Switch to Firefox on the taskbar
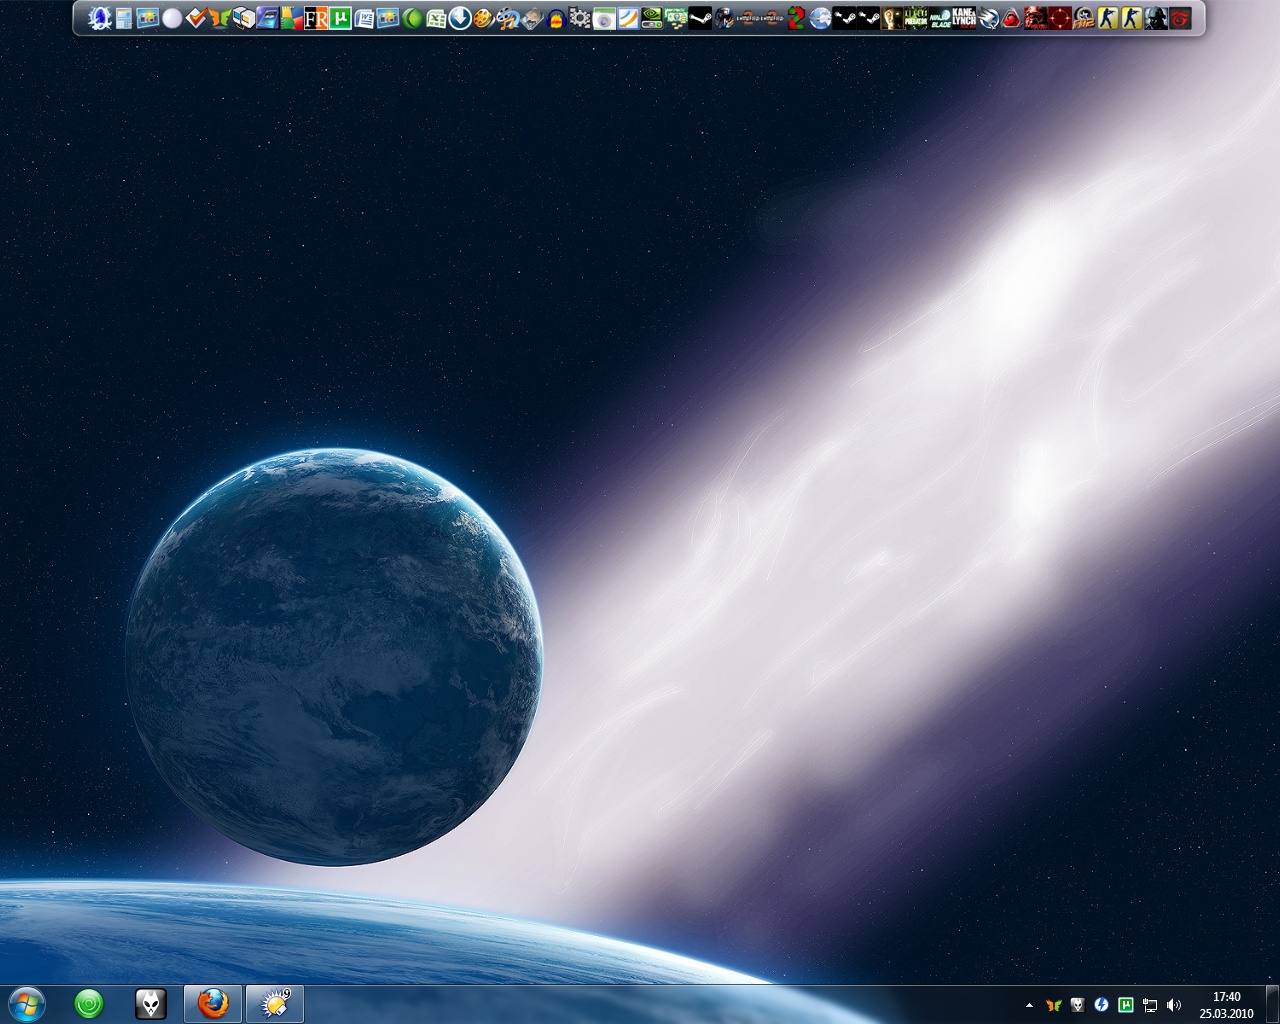This screenshot has height=1024, width=1280. click(x=212, y=1004)
